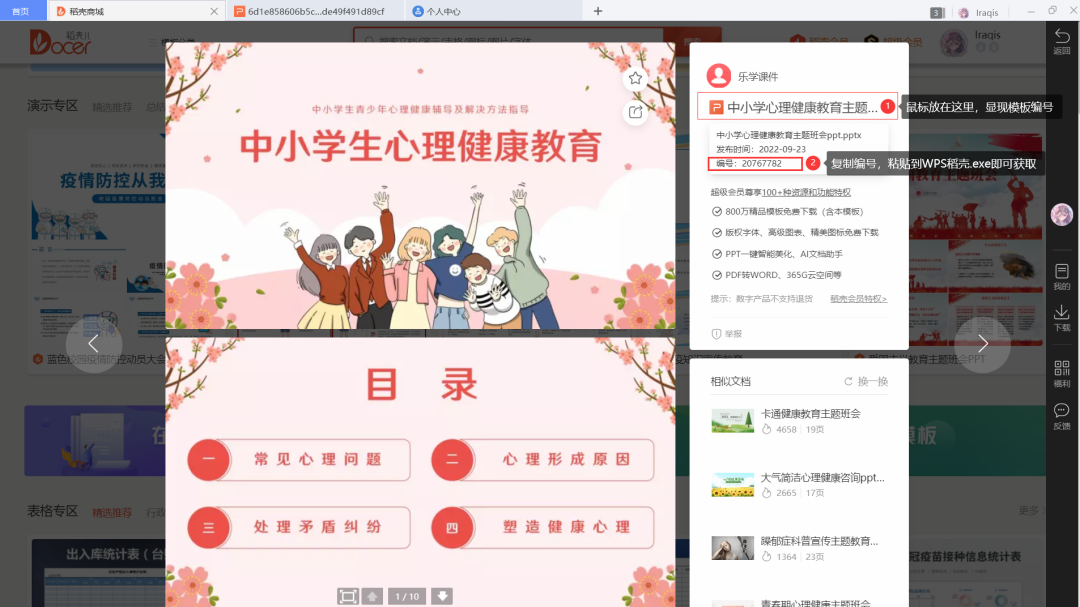Click the Docer logo
Image resolution: width=1080 pixels, height=607 pixels.
click(61, 43)
